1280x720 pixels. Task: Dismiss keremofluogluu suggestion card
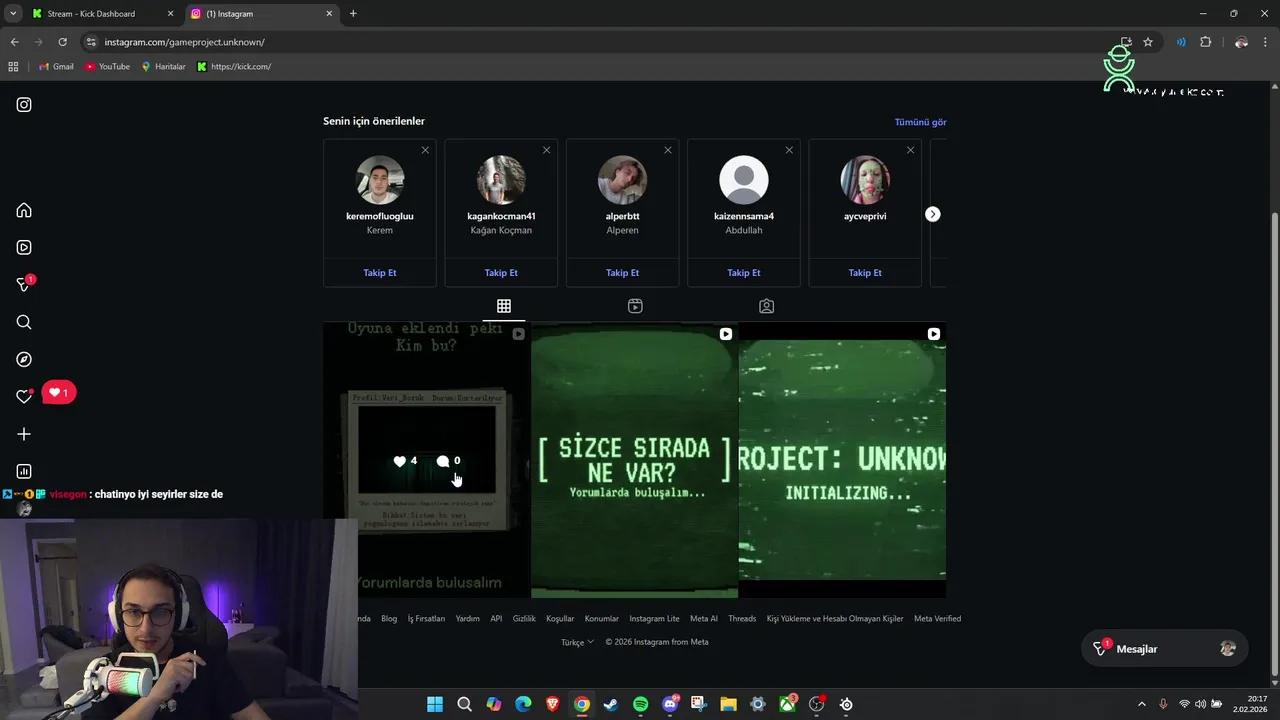(425, 150)
